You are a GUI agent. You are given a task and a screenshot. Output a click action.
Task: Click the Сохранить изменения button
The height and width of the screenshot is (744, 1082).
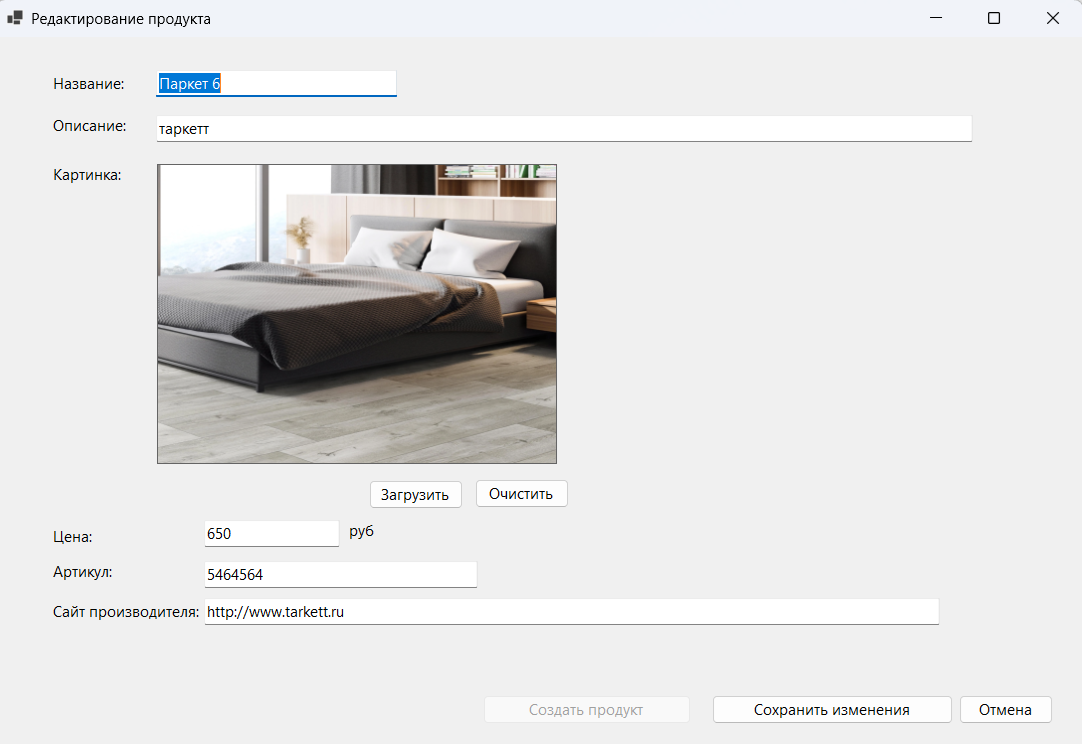click(832, 709)
